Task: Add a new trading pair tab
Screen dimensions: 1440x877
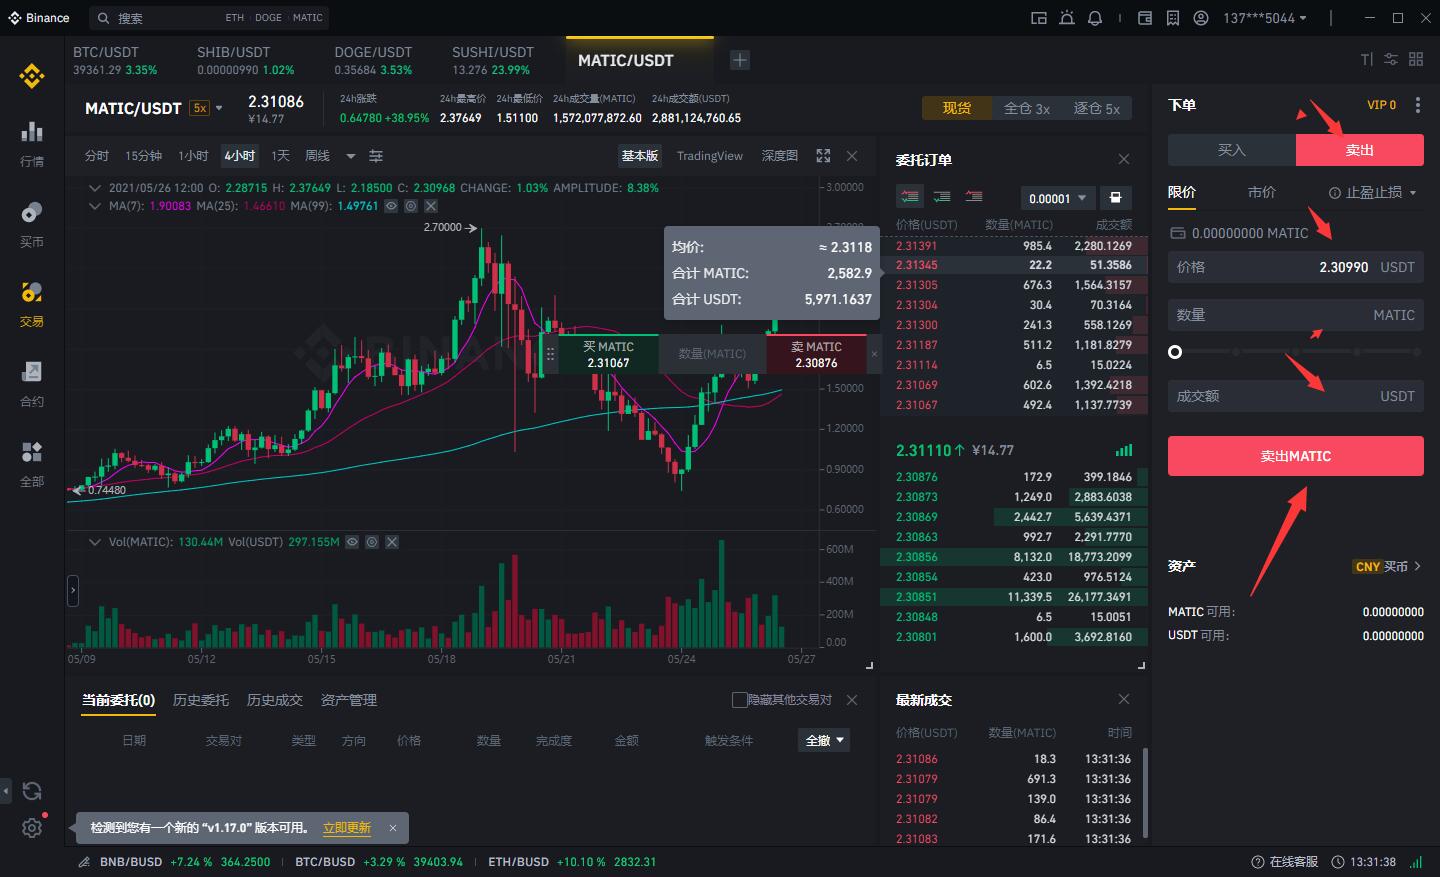Action: 740,60
